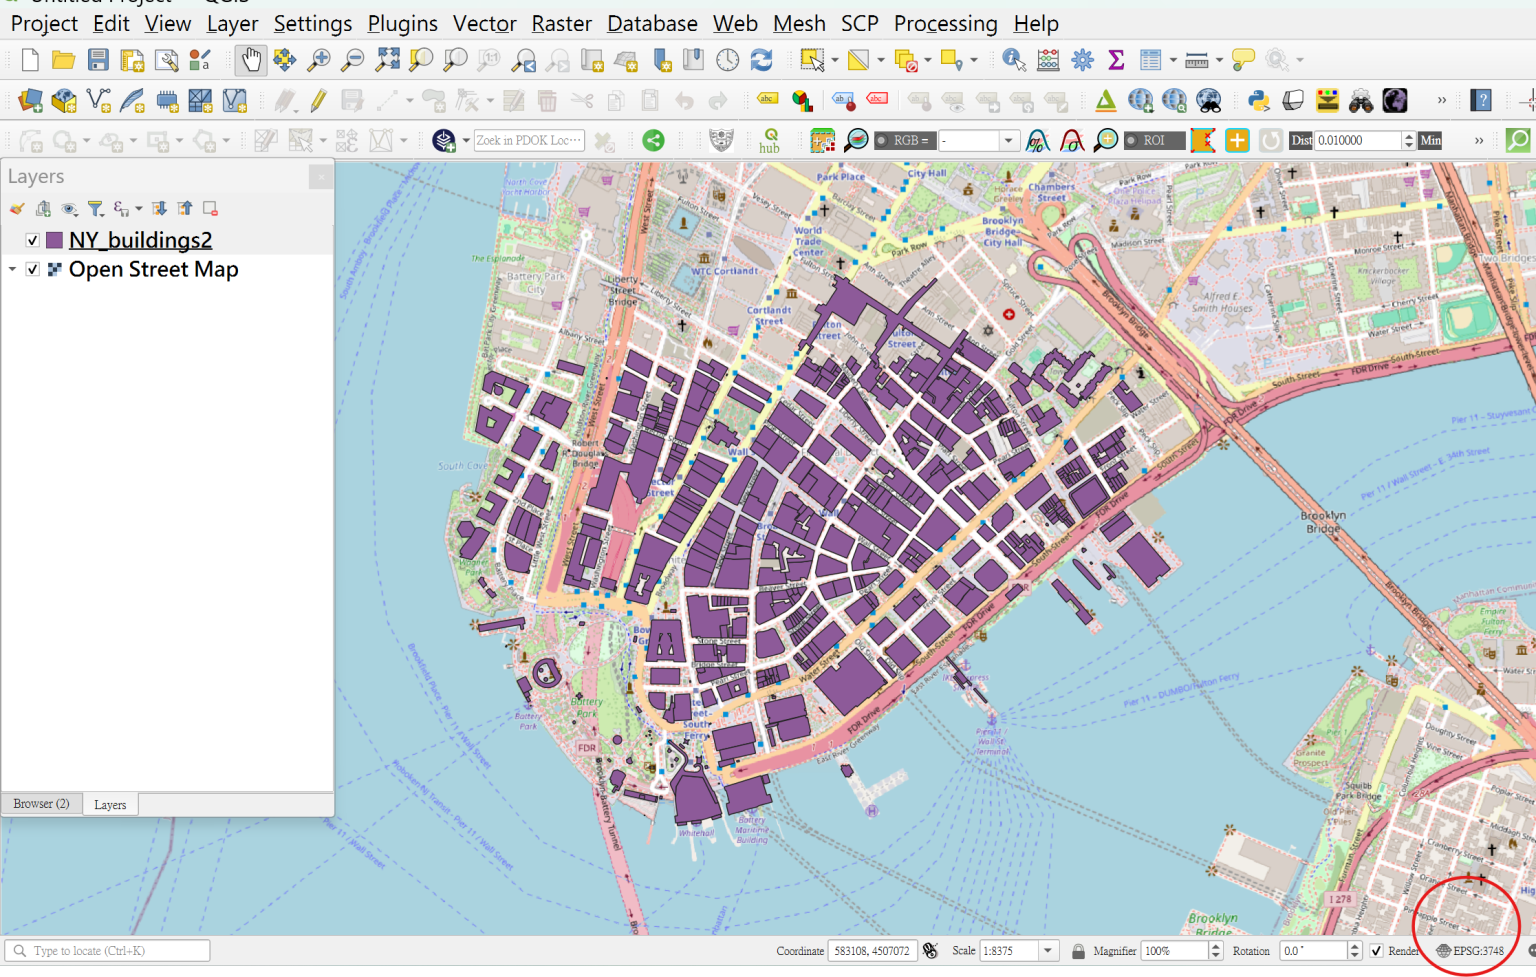Toggle editing with the pencil icon
Viewport: 1536px width, 977px height.
pos(317,100)
